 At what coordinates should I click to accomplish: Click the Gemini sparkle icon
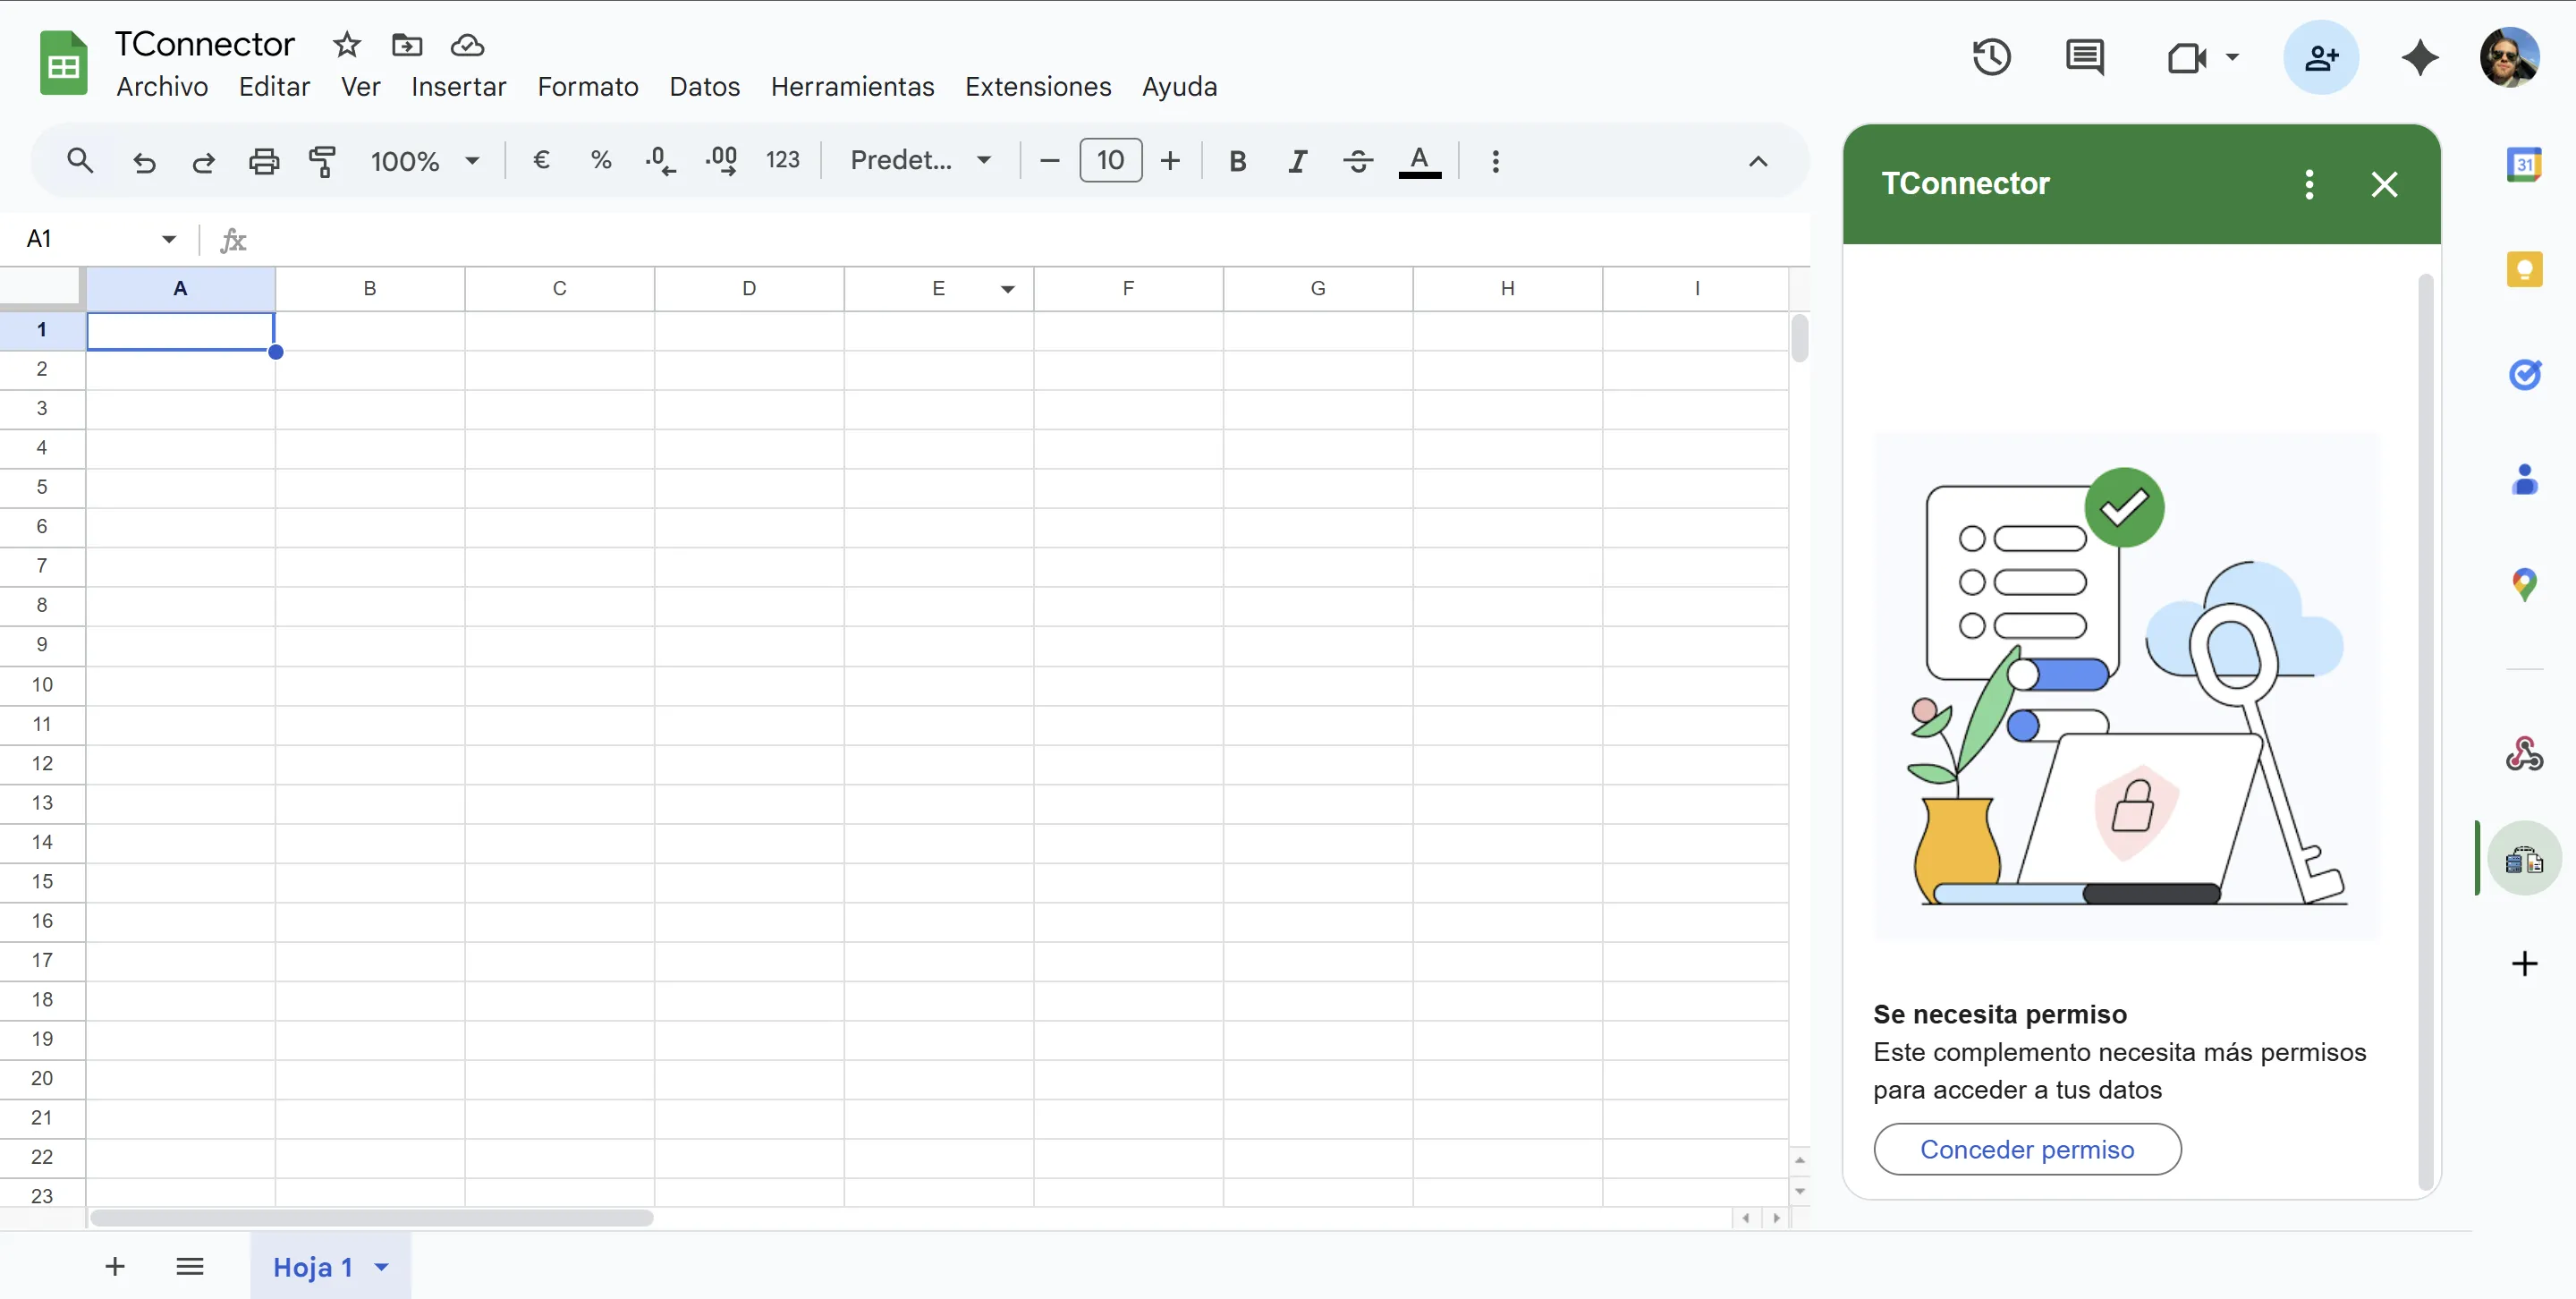click(2419, 57)
